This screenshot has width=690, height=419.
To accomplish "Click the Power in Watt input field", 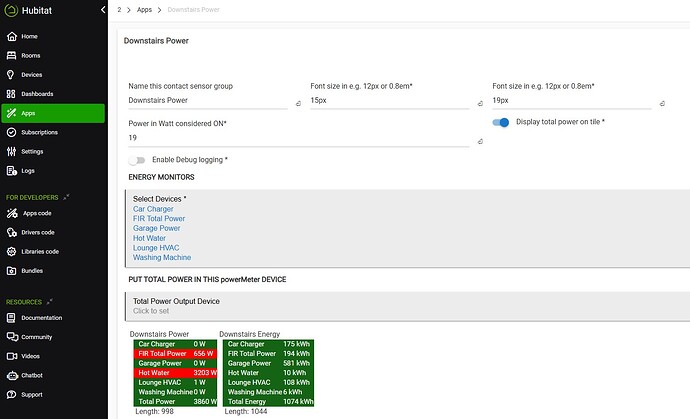I will 300,138.
